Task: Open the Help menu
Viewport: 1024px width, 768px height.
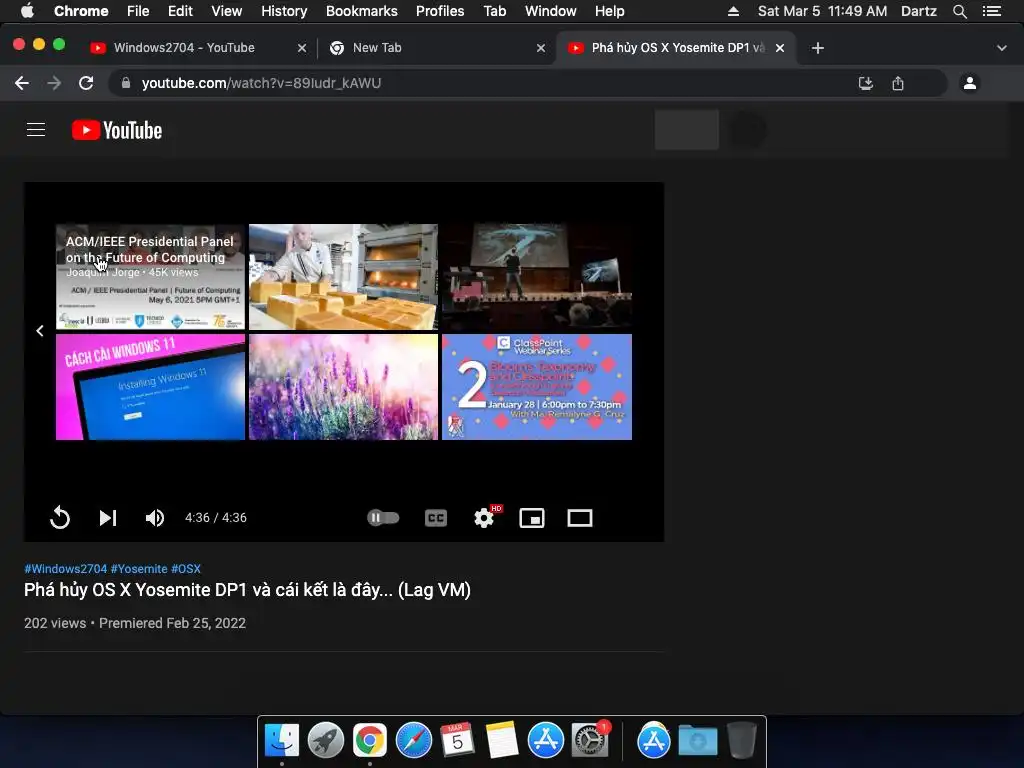Action: pos(609,11)
